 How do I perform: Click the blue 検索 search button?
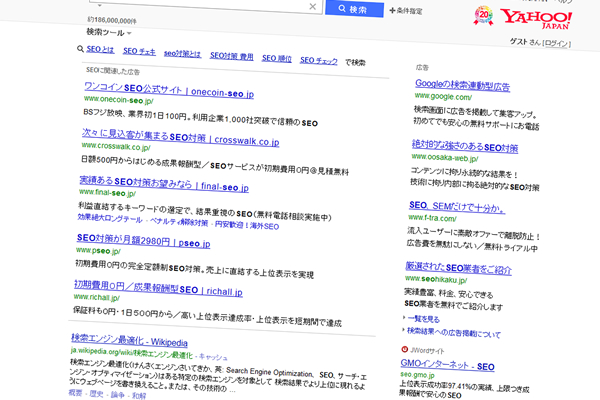pyautogui.click(x=354, y=9)
